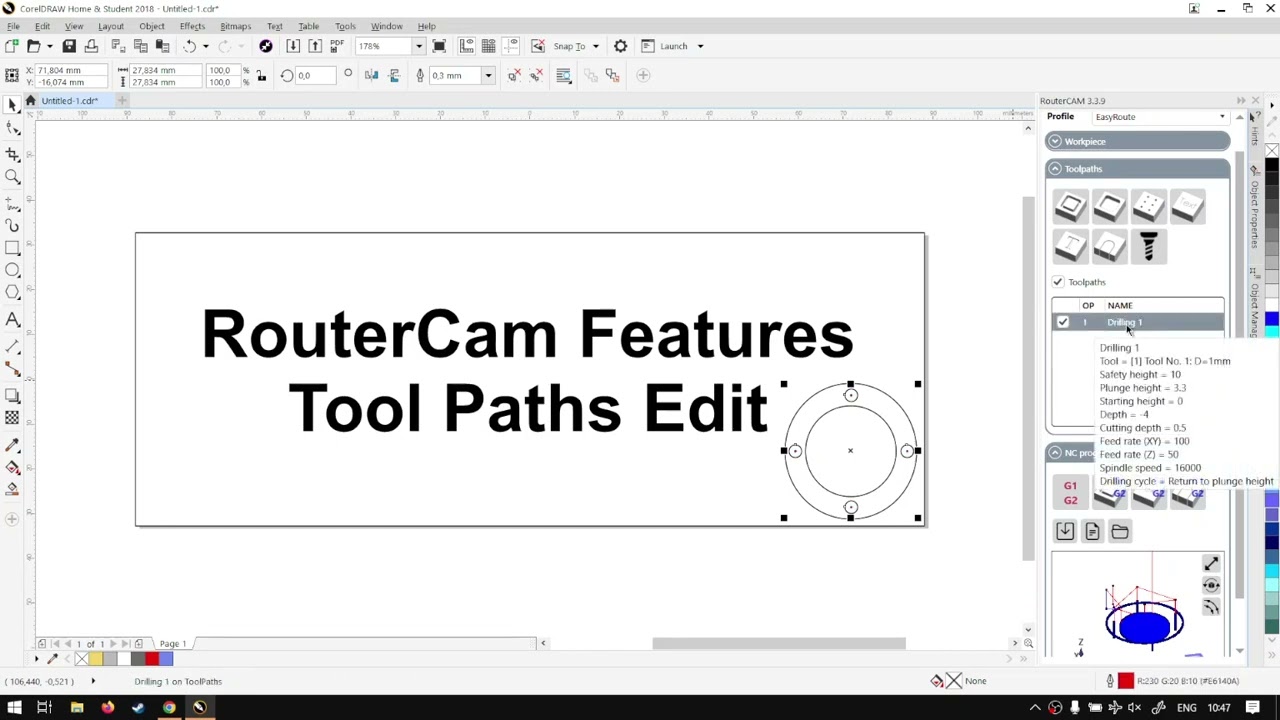Open the tool library screw icon
Image resolution: width=1280 pixels, height=720 pixels.
pos(1148,246)
